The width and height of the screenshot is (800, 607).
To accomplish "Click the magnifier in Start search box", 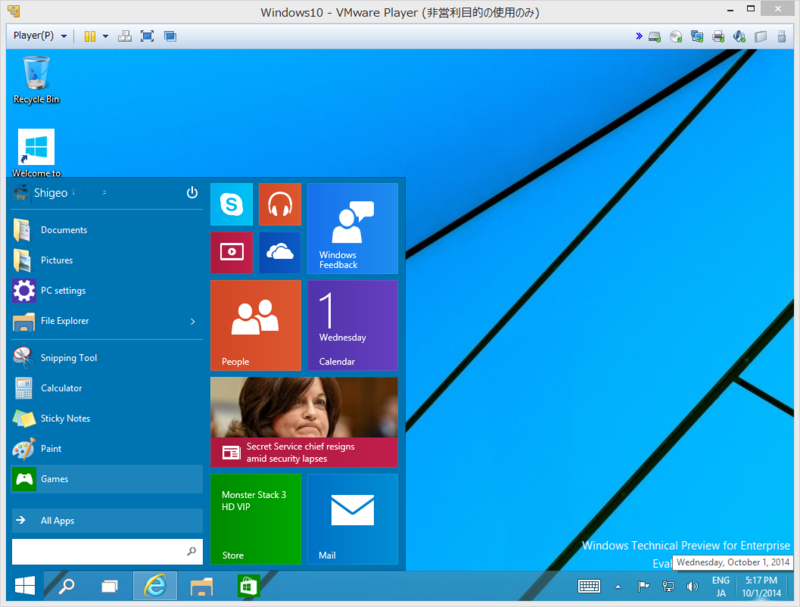I will click(x=192, y=551).
